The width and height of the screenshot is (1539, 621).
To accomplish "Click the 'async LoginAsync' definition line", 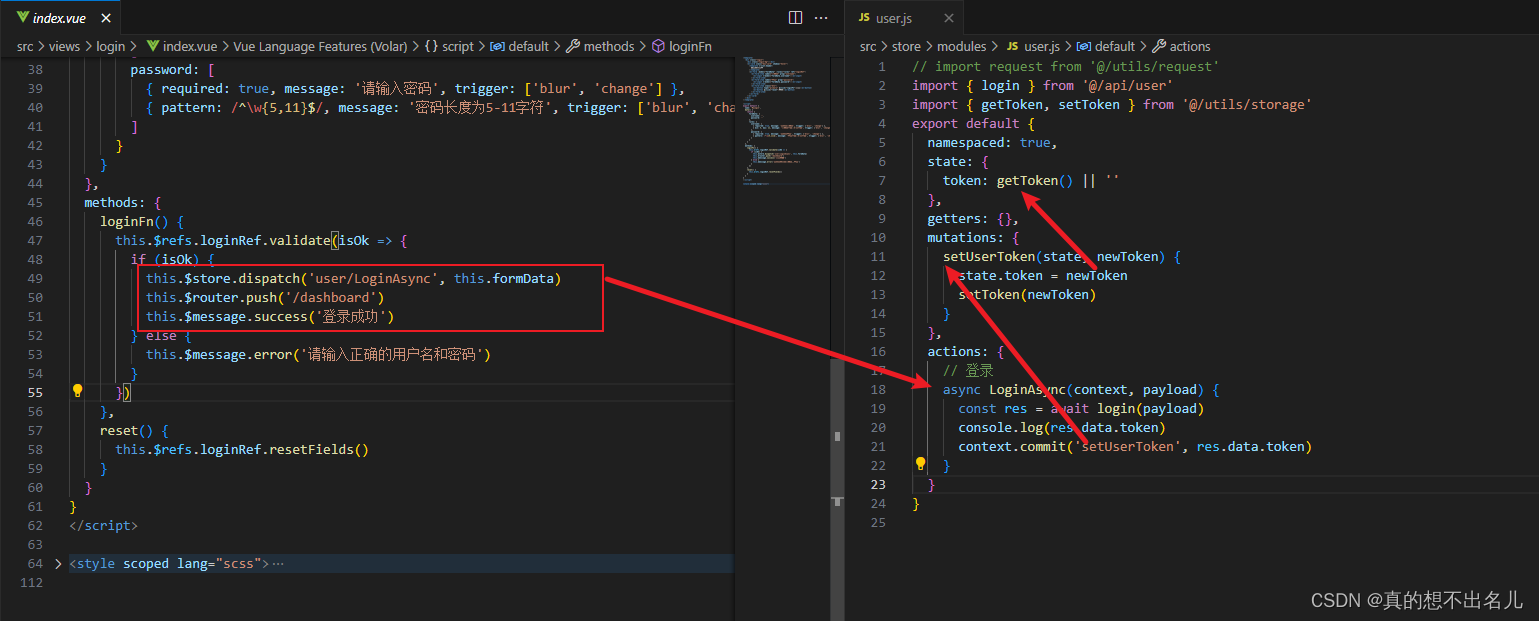I will click(x=1081, y=389).
